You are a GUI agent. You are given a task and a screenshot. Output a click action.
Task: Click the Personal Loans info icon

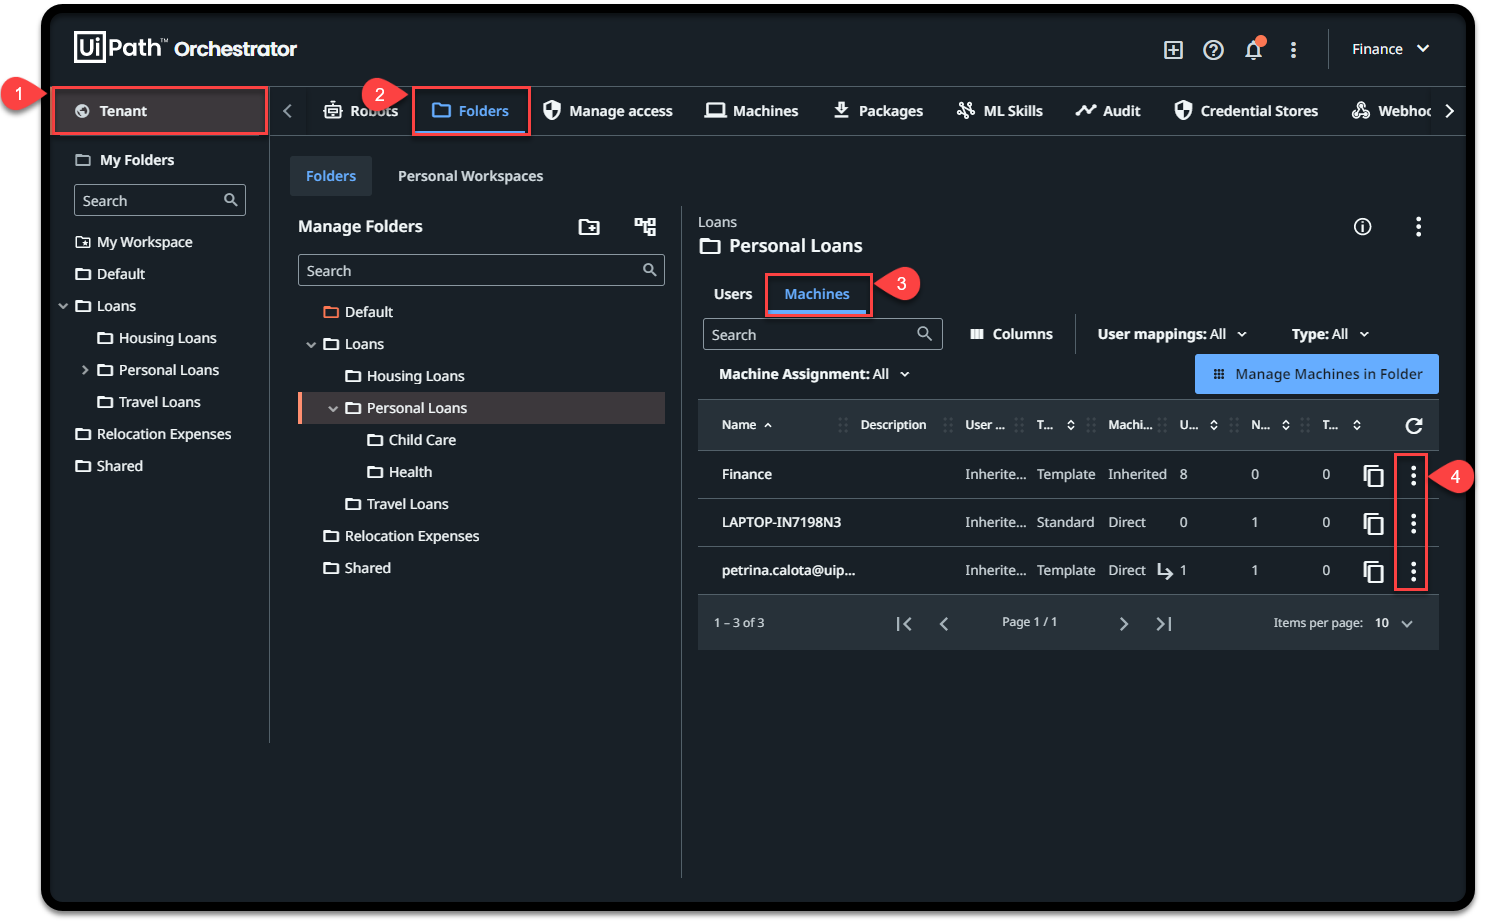(1362, 227)
